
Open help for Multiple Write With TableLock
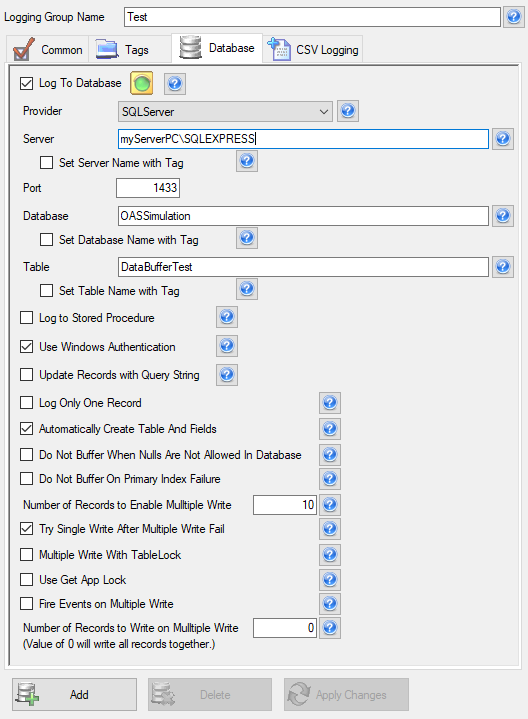(x=330, y=555)
